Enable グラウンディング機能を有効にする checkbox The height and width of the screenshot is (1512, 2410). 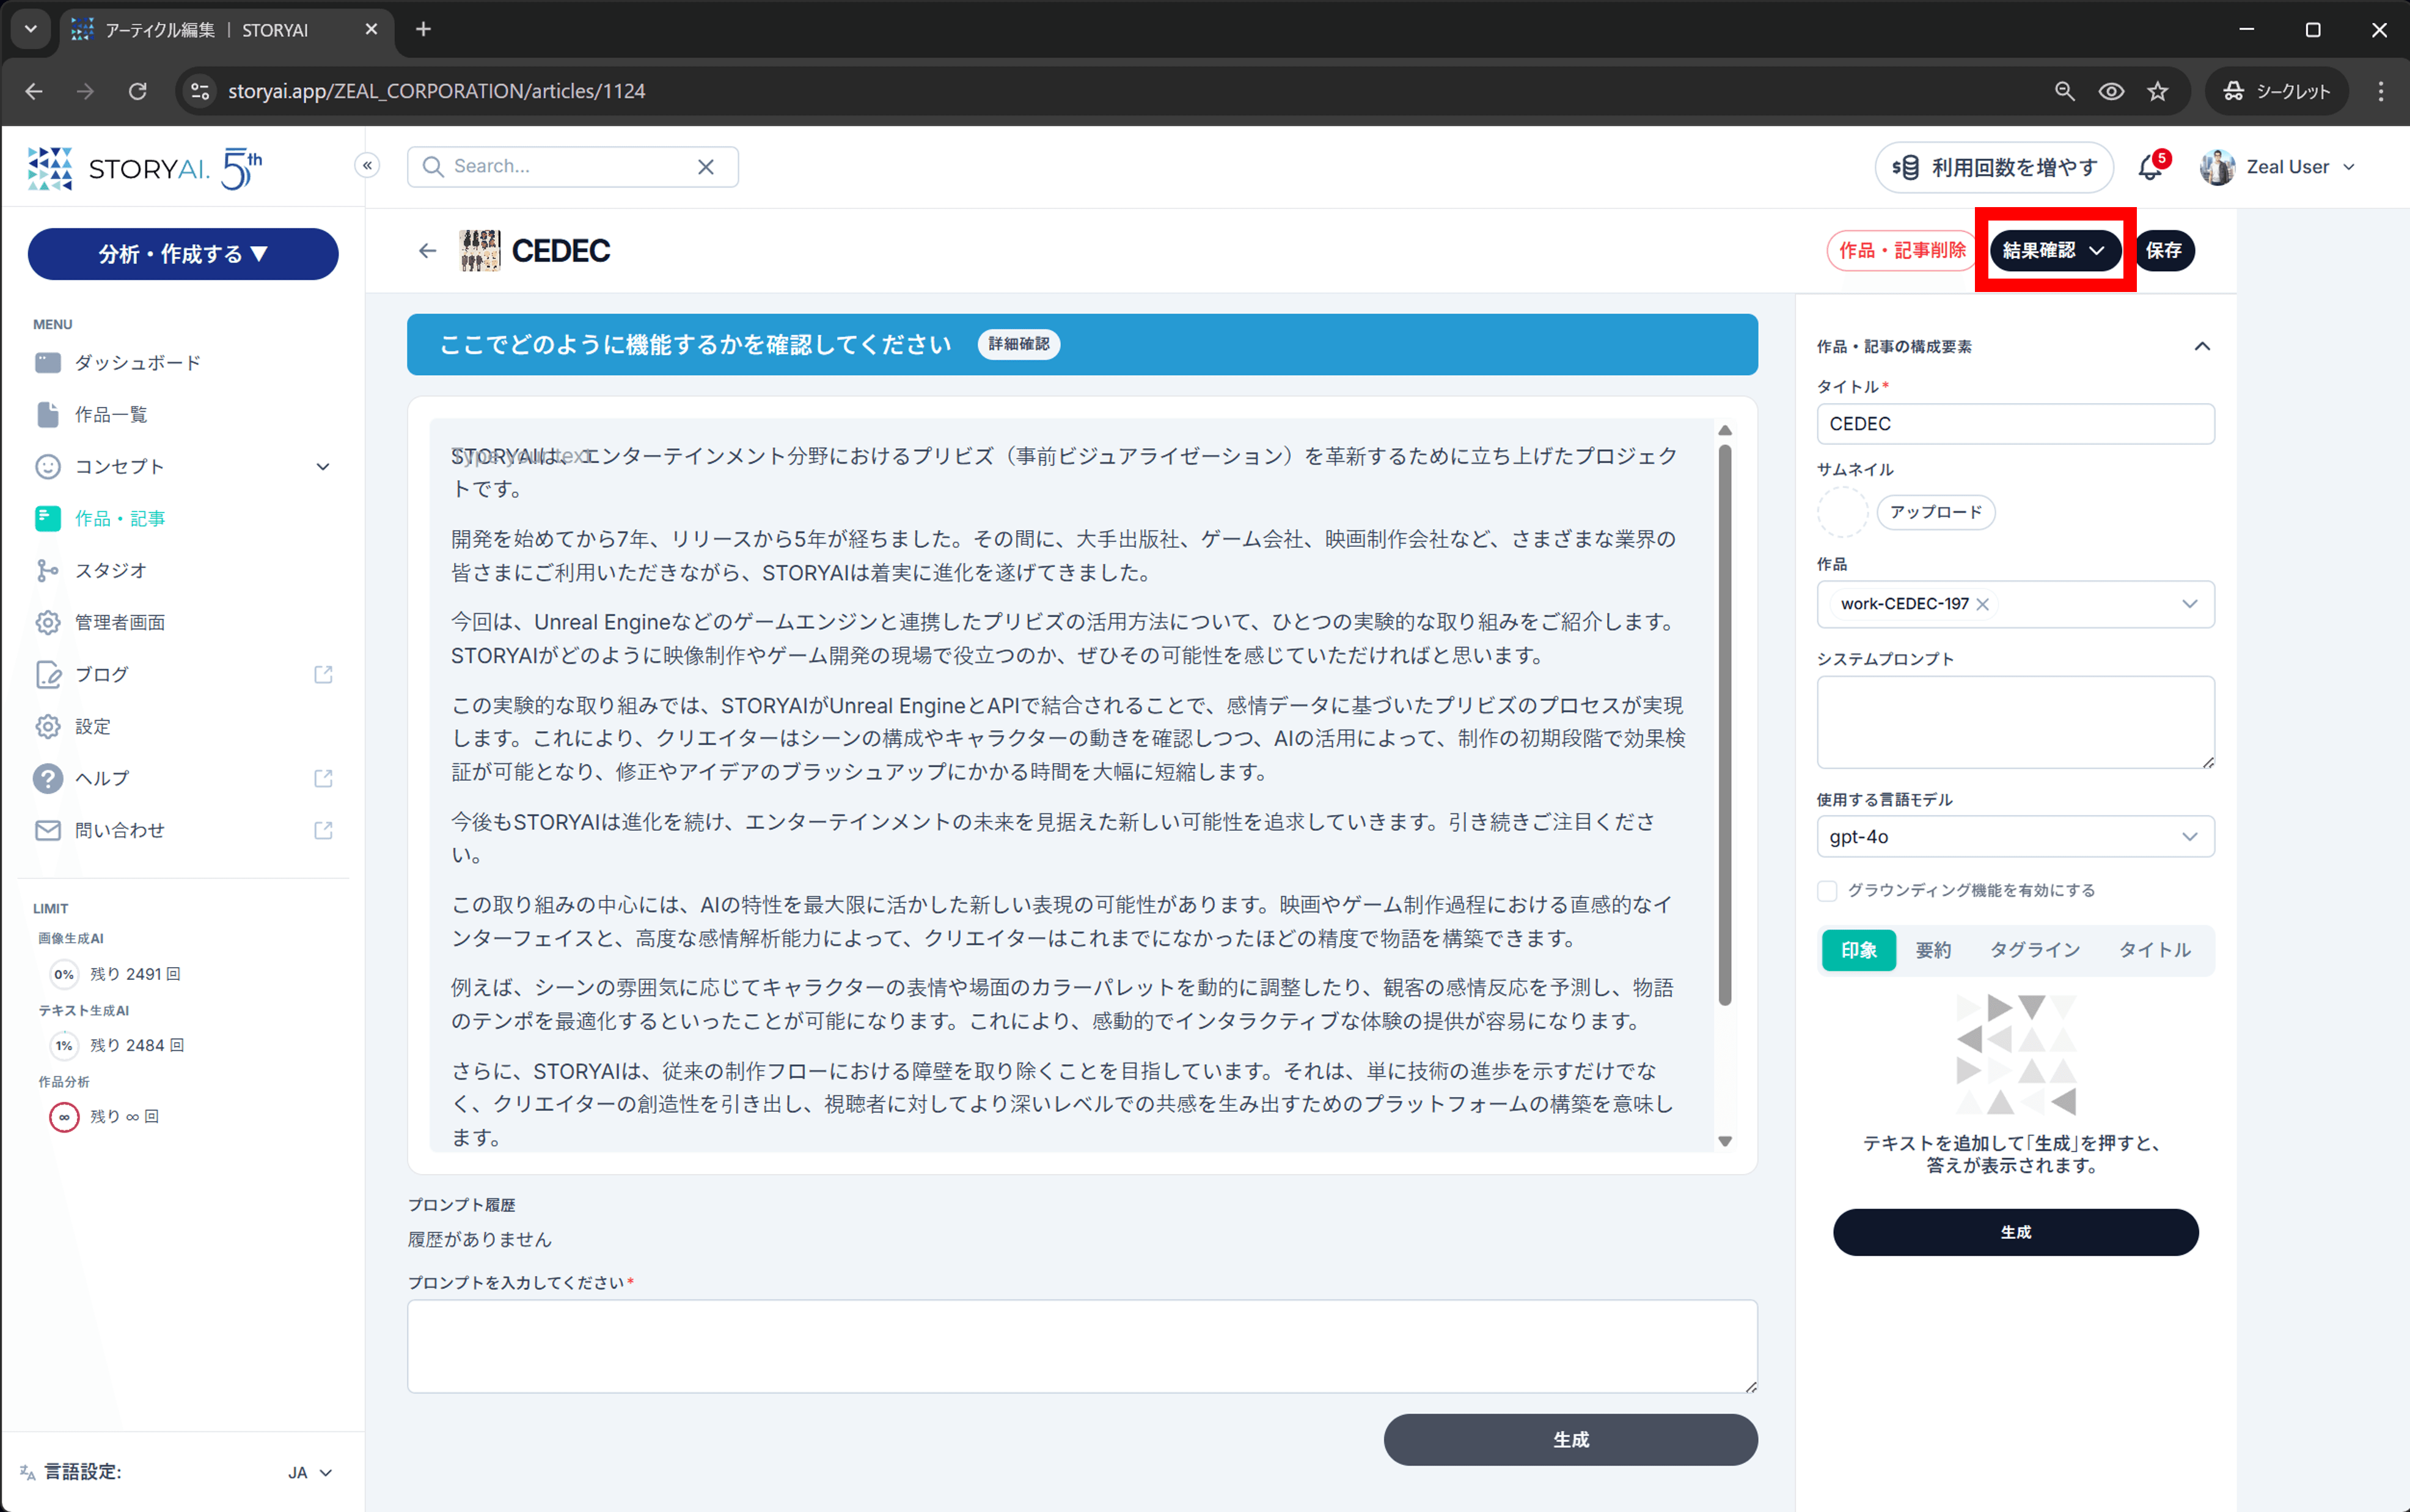1827,891
